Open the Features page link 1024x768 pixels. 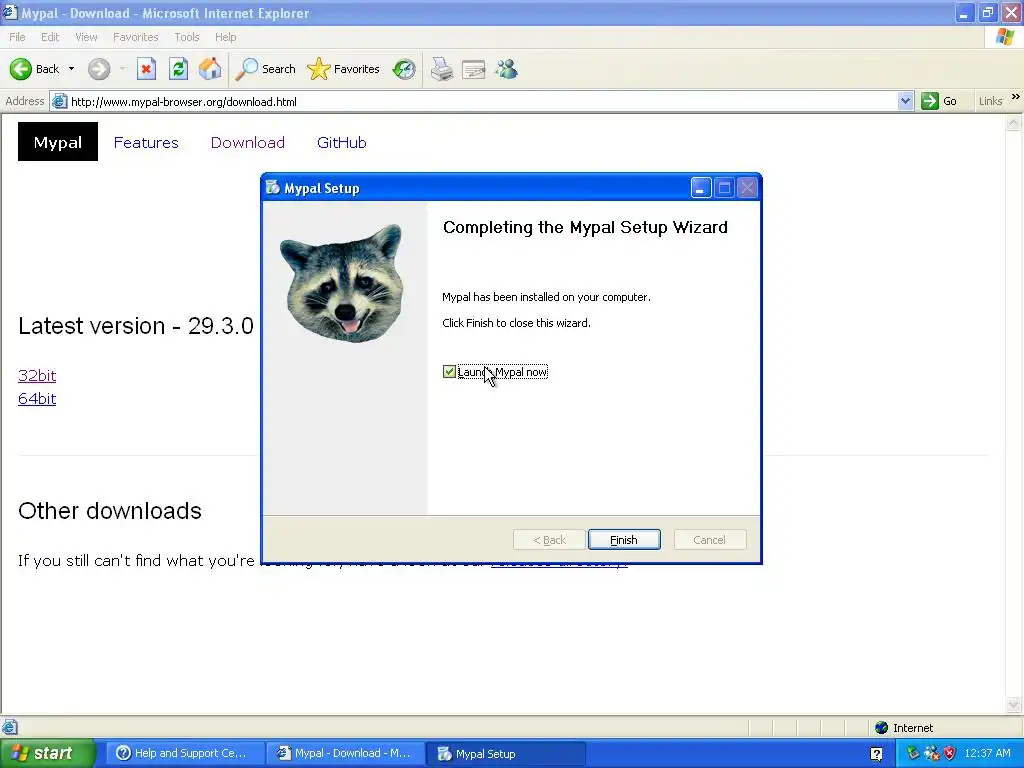pos(146,142)
